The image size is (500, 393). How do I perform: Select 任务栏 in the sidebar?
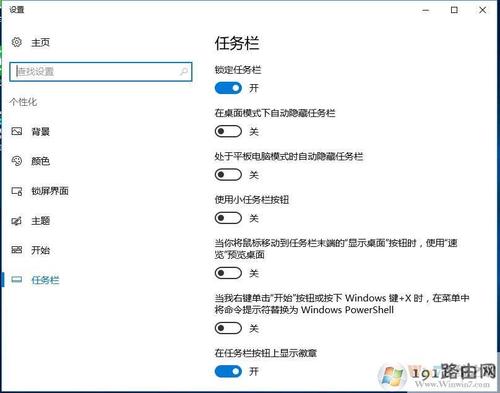45,280
